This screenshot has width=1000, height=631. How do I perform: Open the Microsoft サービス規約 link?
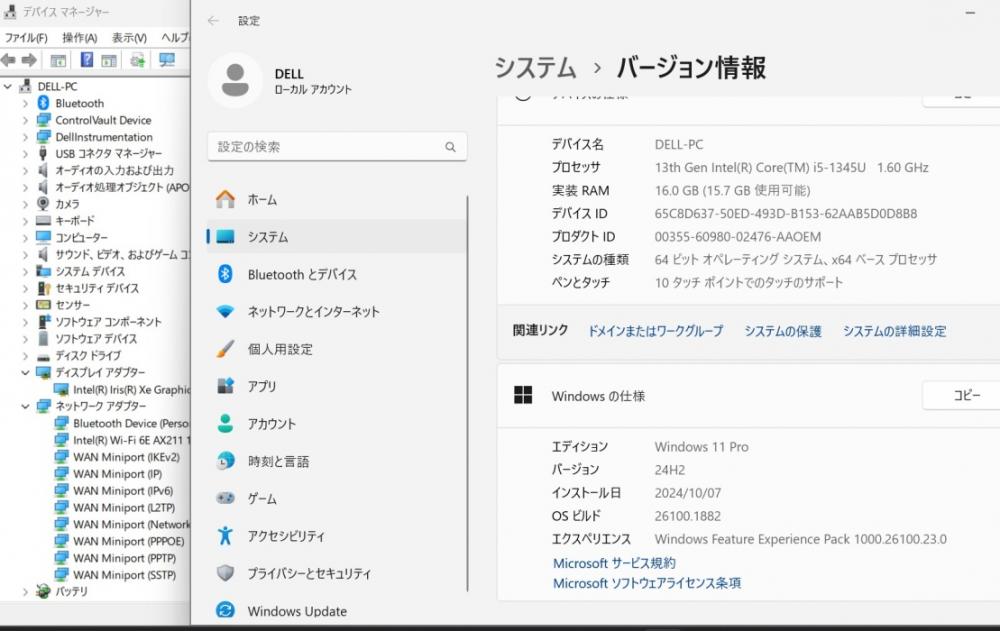point(614,563)
